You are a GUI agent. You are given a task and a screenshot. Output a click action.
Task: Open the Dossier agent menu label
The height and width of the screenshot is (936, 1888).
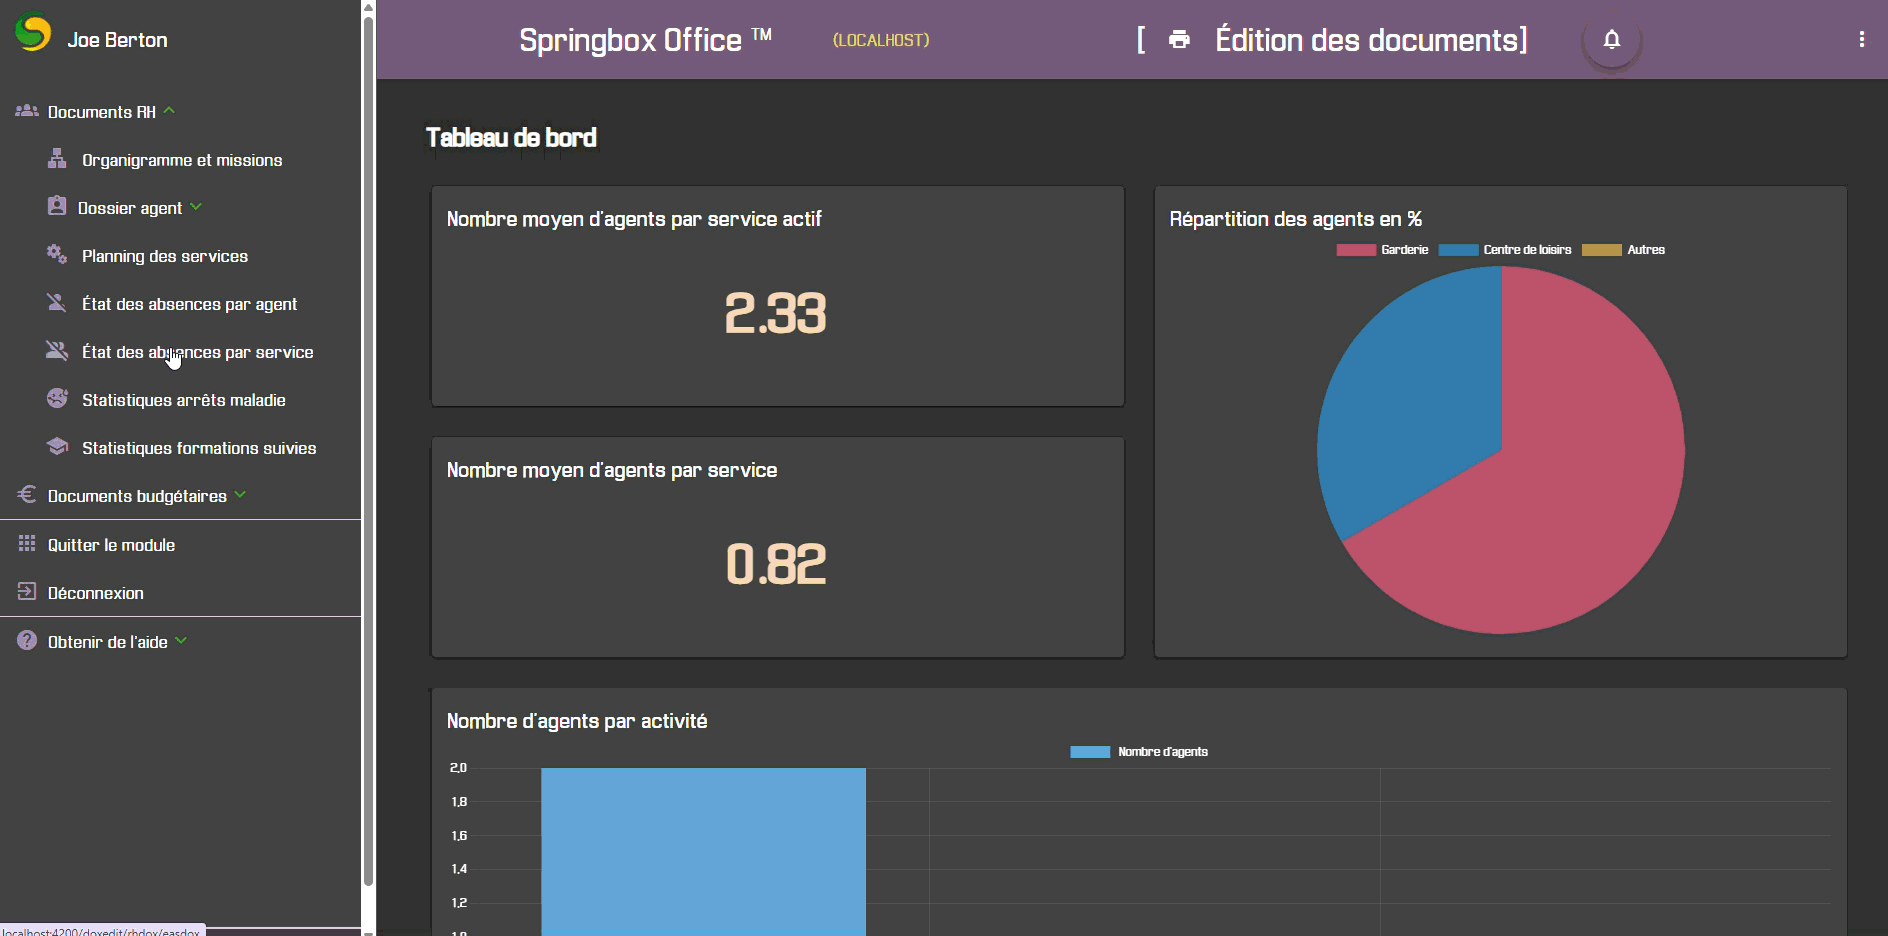(x=130, y=208)
